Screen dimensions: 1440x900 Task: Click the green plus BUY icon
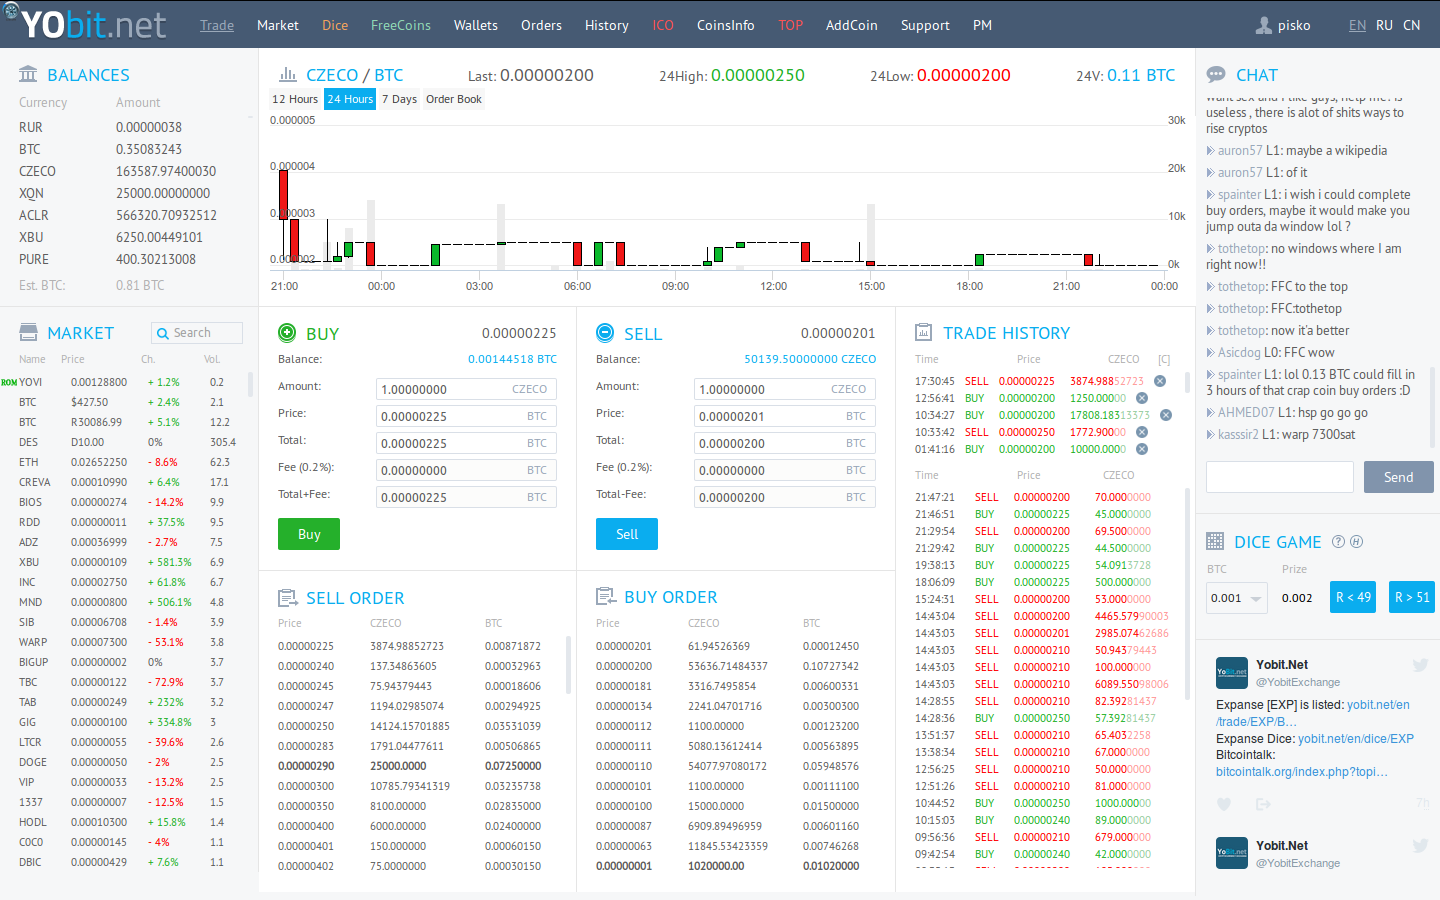click(287, 333)
